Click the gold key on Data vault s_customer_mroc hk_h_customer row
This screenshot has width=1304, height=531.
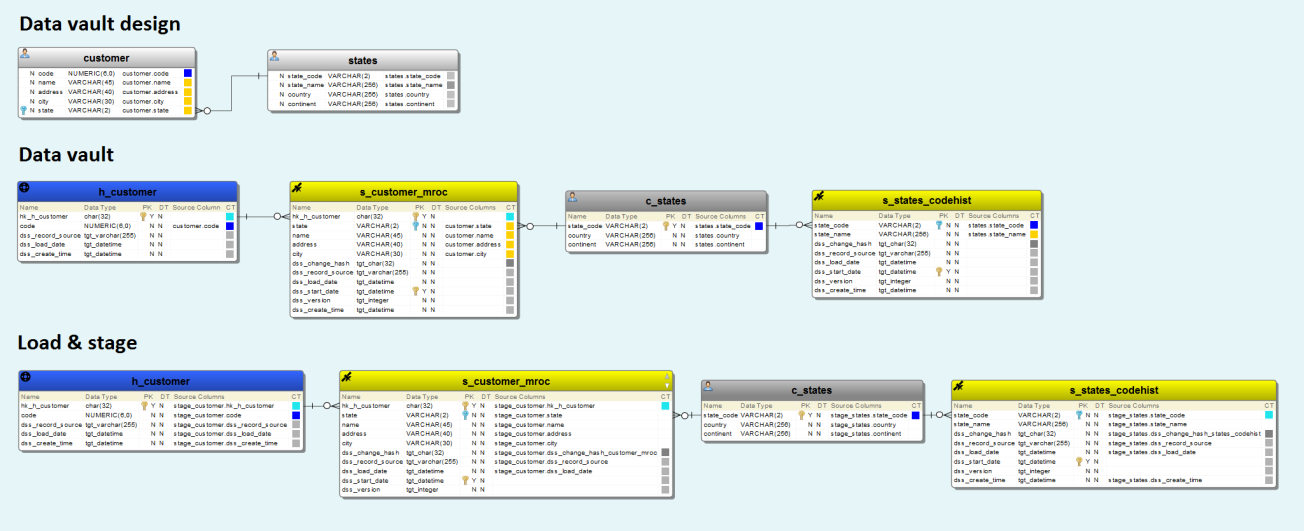(416, 216)
